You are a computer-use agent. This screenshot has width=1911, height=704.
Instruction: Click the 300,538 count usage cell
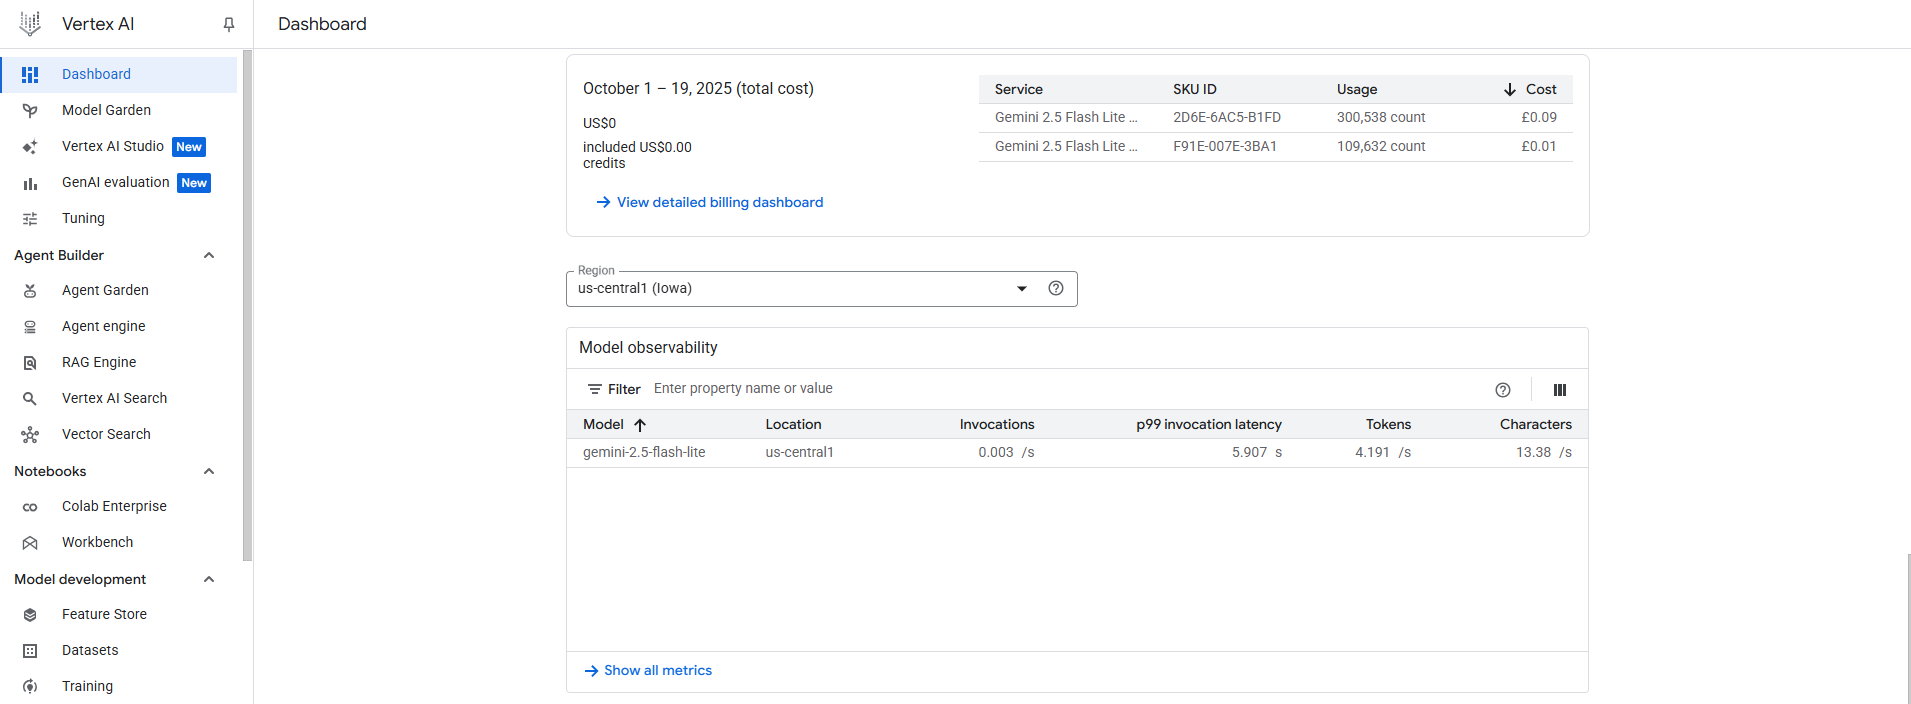pos(1381,117)
